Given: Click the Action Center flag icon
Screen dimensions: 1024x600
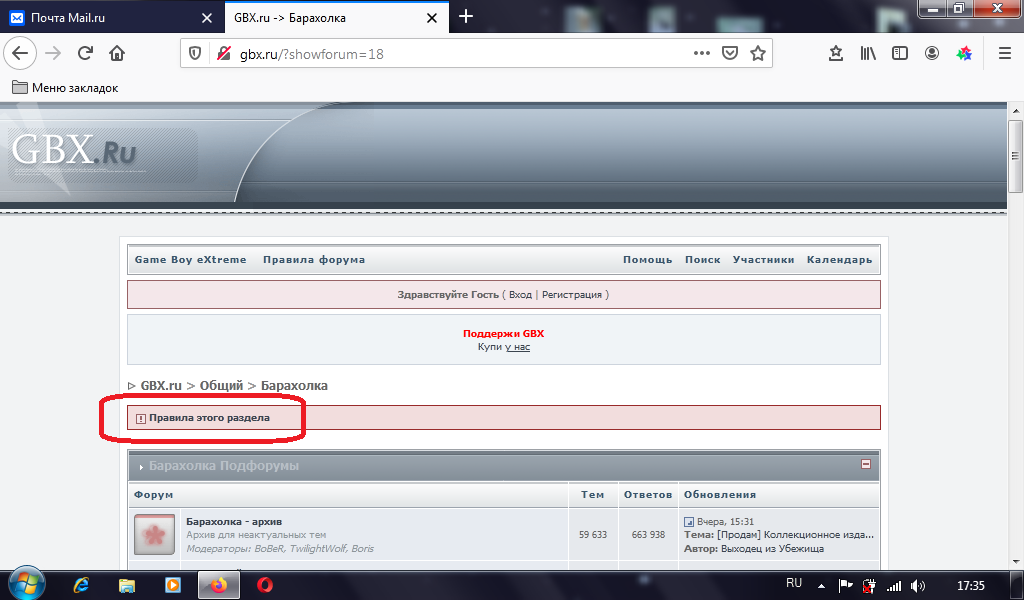Looking at the screenshot, I should click(x=845, y=586).
